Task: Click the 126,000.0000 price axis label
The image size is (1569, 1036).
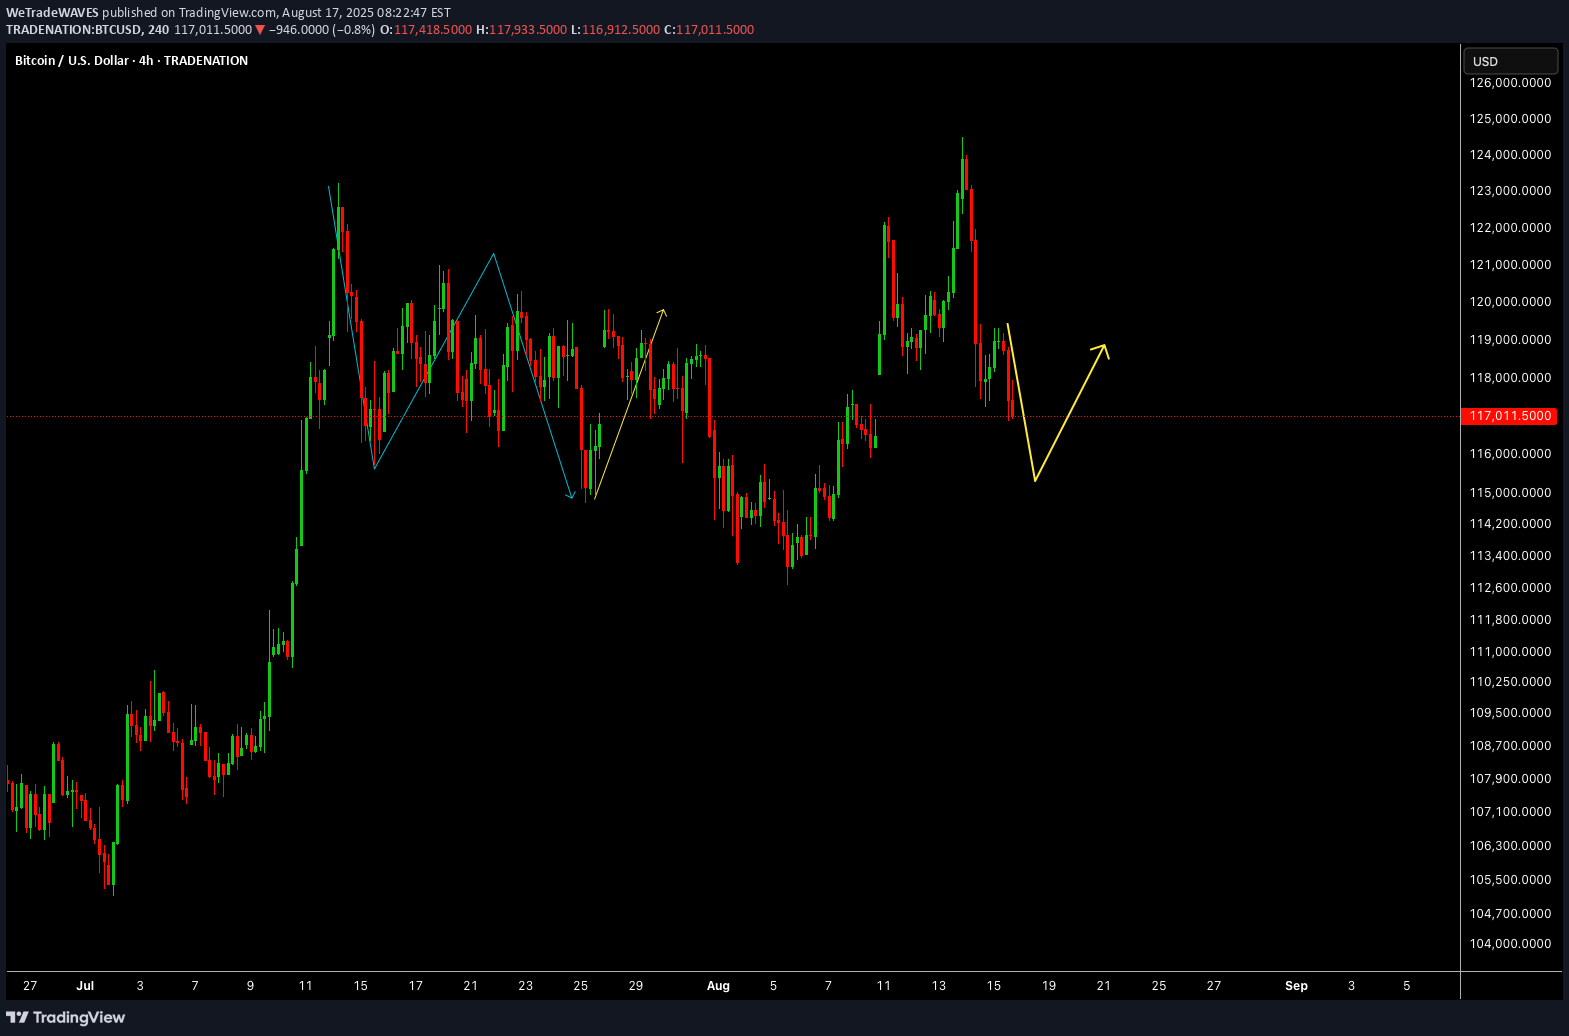Action: (x=1510, y=82)
